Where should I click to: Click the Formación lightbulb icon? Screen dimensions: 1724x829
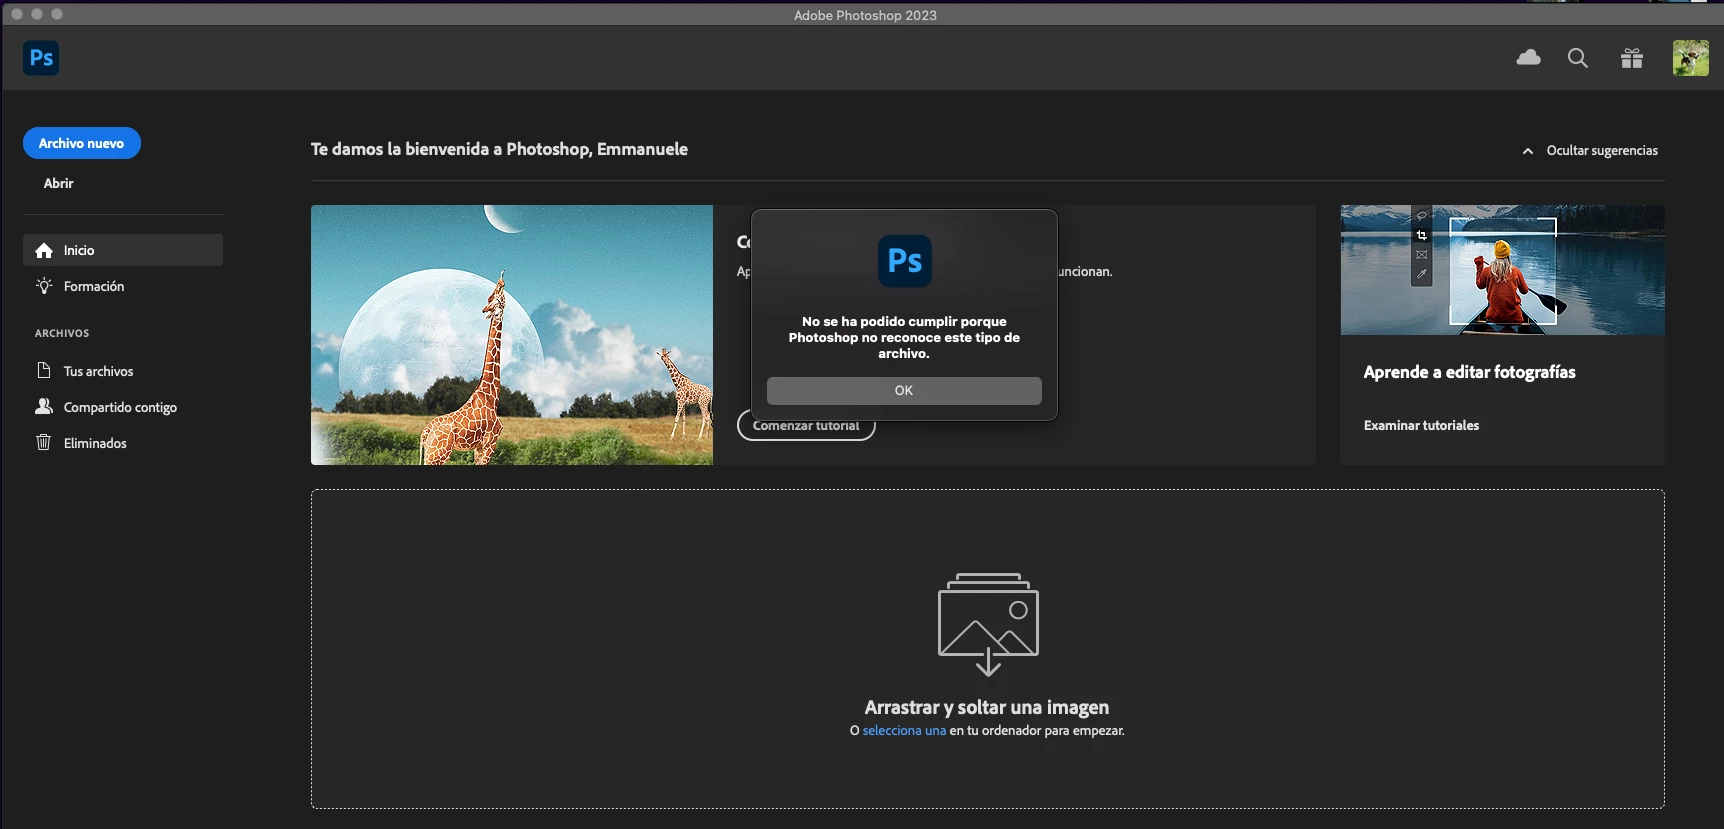(x=44, y=286)
